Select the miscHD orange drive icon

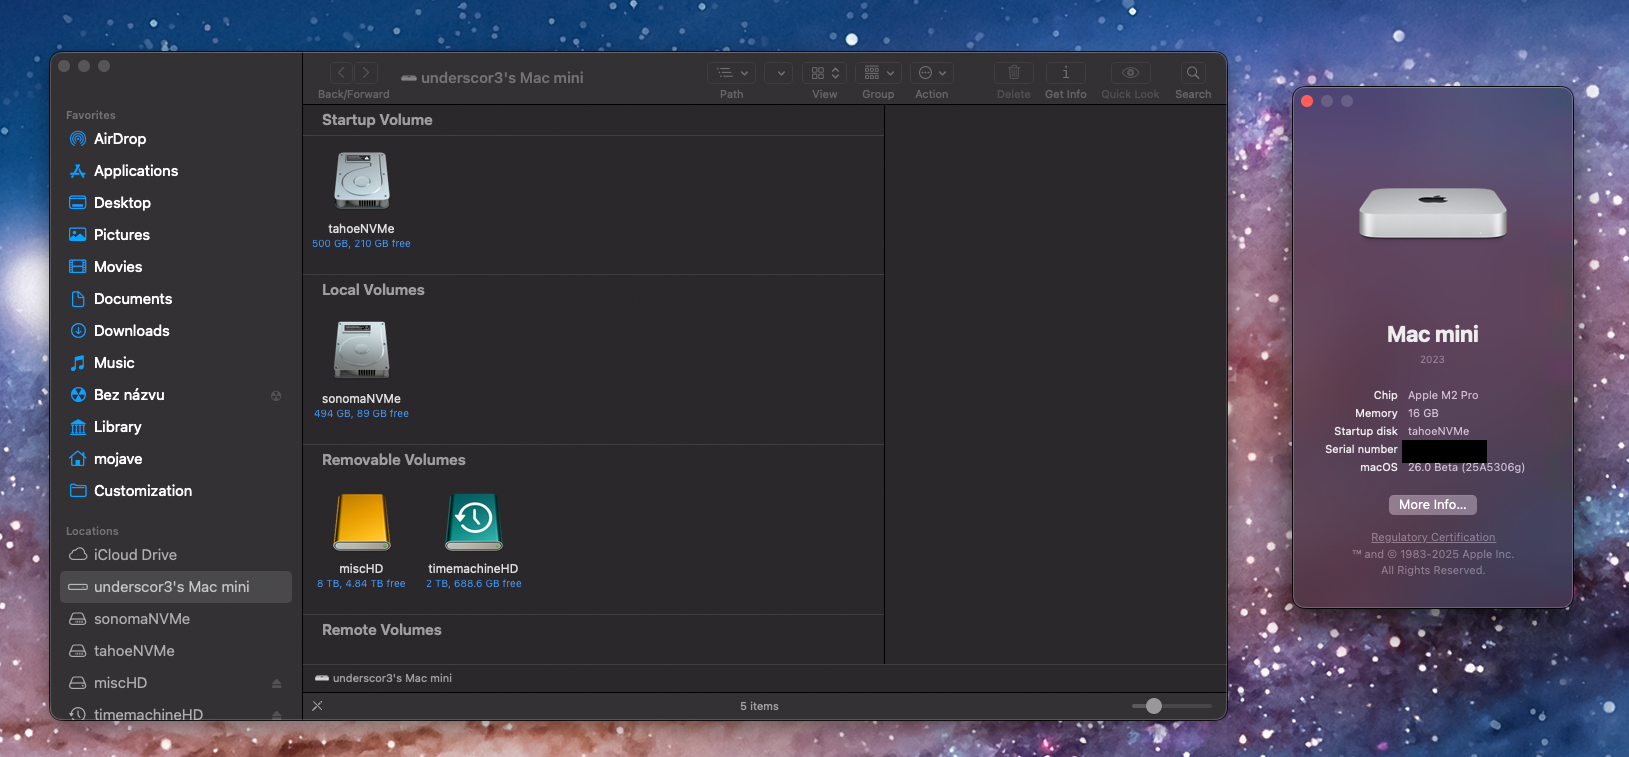click(362, 521)
